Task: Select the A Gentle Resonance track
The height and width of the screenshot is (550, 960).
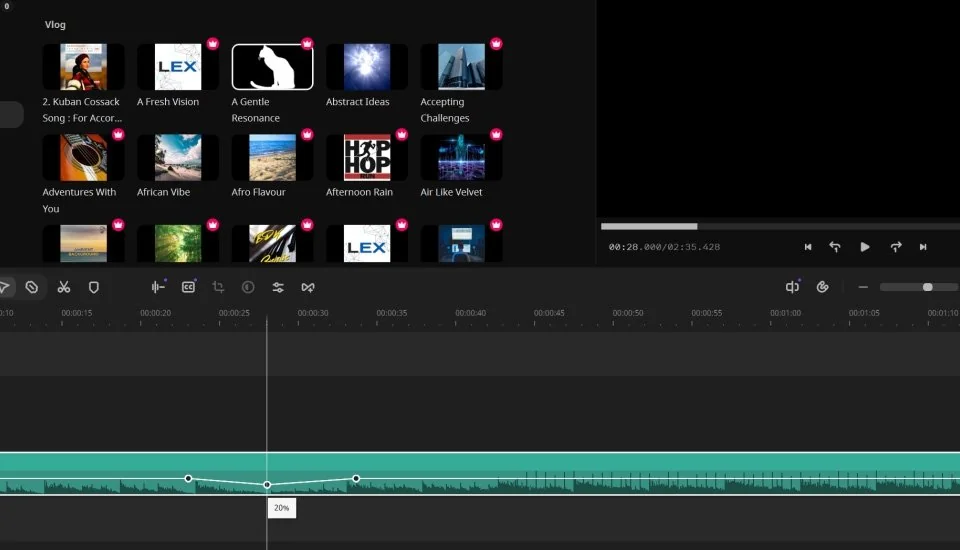Action: pyautogui.click(x=272, y=67)
